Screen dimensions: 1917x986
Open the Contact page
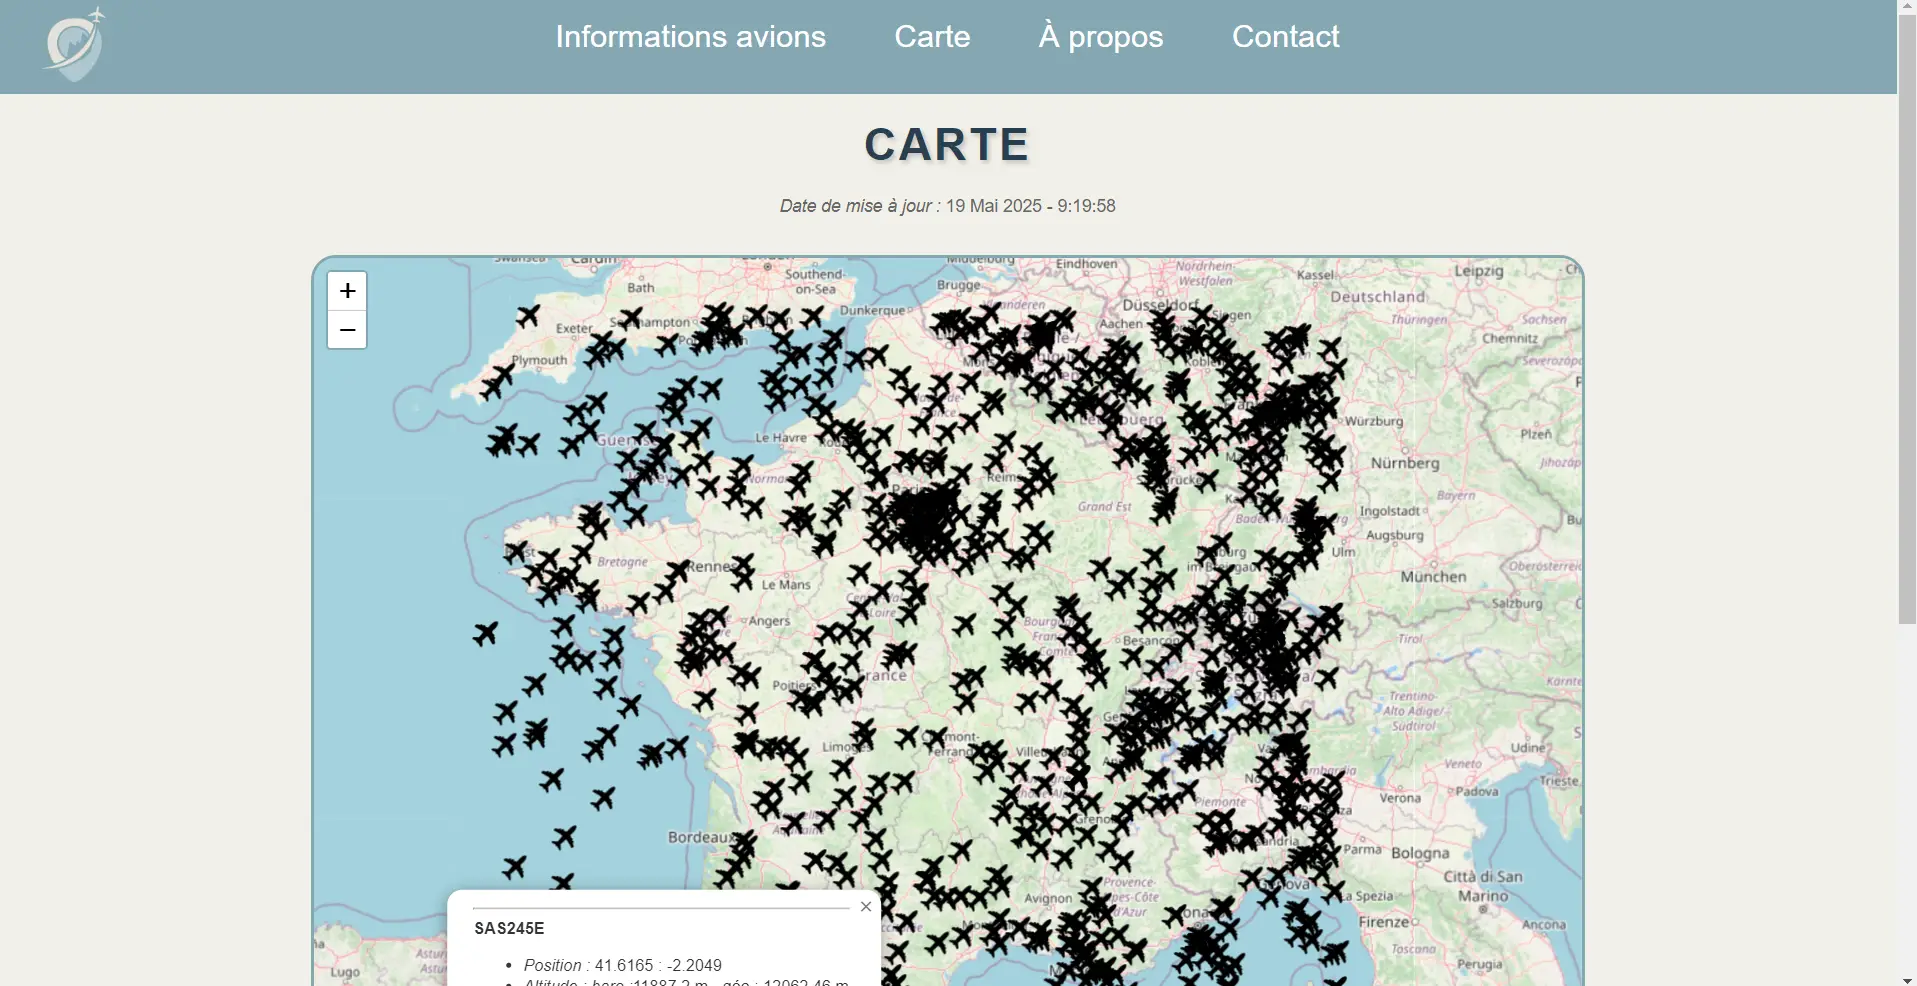(1285, 37)
